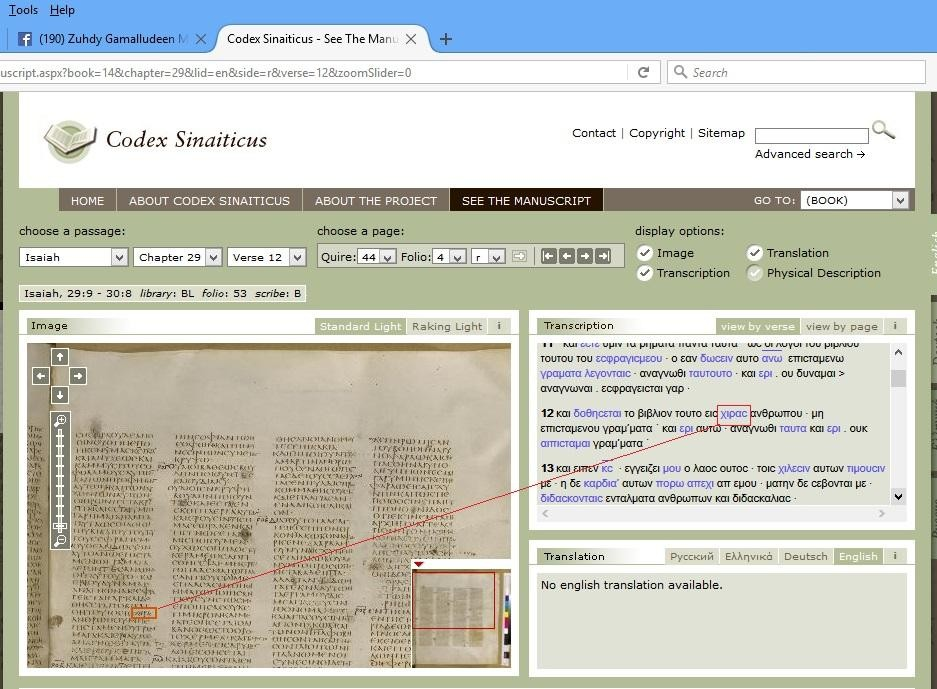Open the Chapter 29 dropdown

tap(177, 257)
